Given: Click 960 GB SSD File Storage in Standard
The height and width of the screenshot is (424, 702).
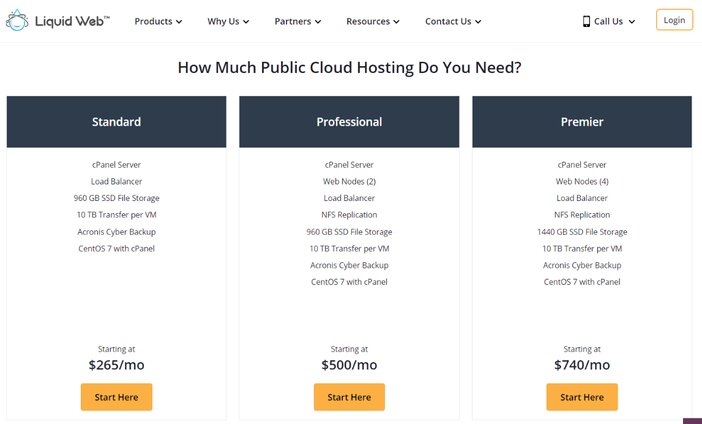Looking at the screenshot, I should [116, 198].
